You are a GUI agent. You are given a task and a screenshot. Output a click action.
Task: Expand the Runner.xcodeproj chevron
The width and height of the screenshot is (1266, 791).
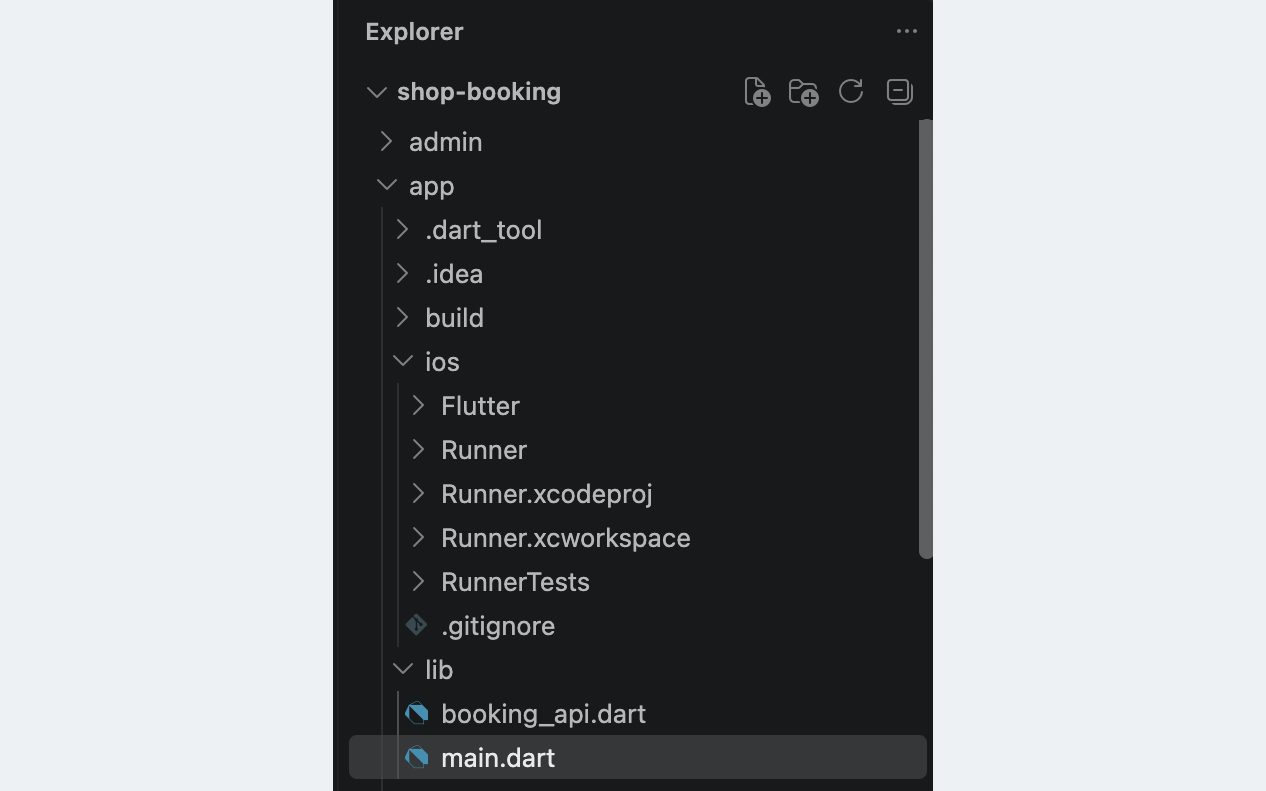coord(419,494)
